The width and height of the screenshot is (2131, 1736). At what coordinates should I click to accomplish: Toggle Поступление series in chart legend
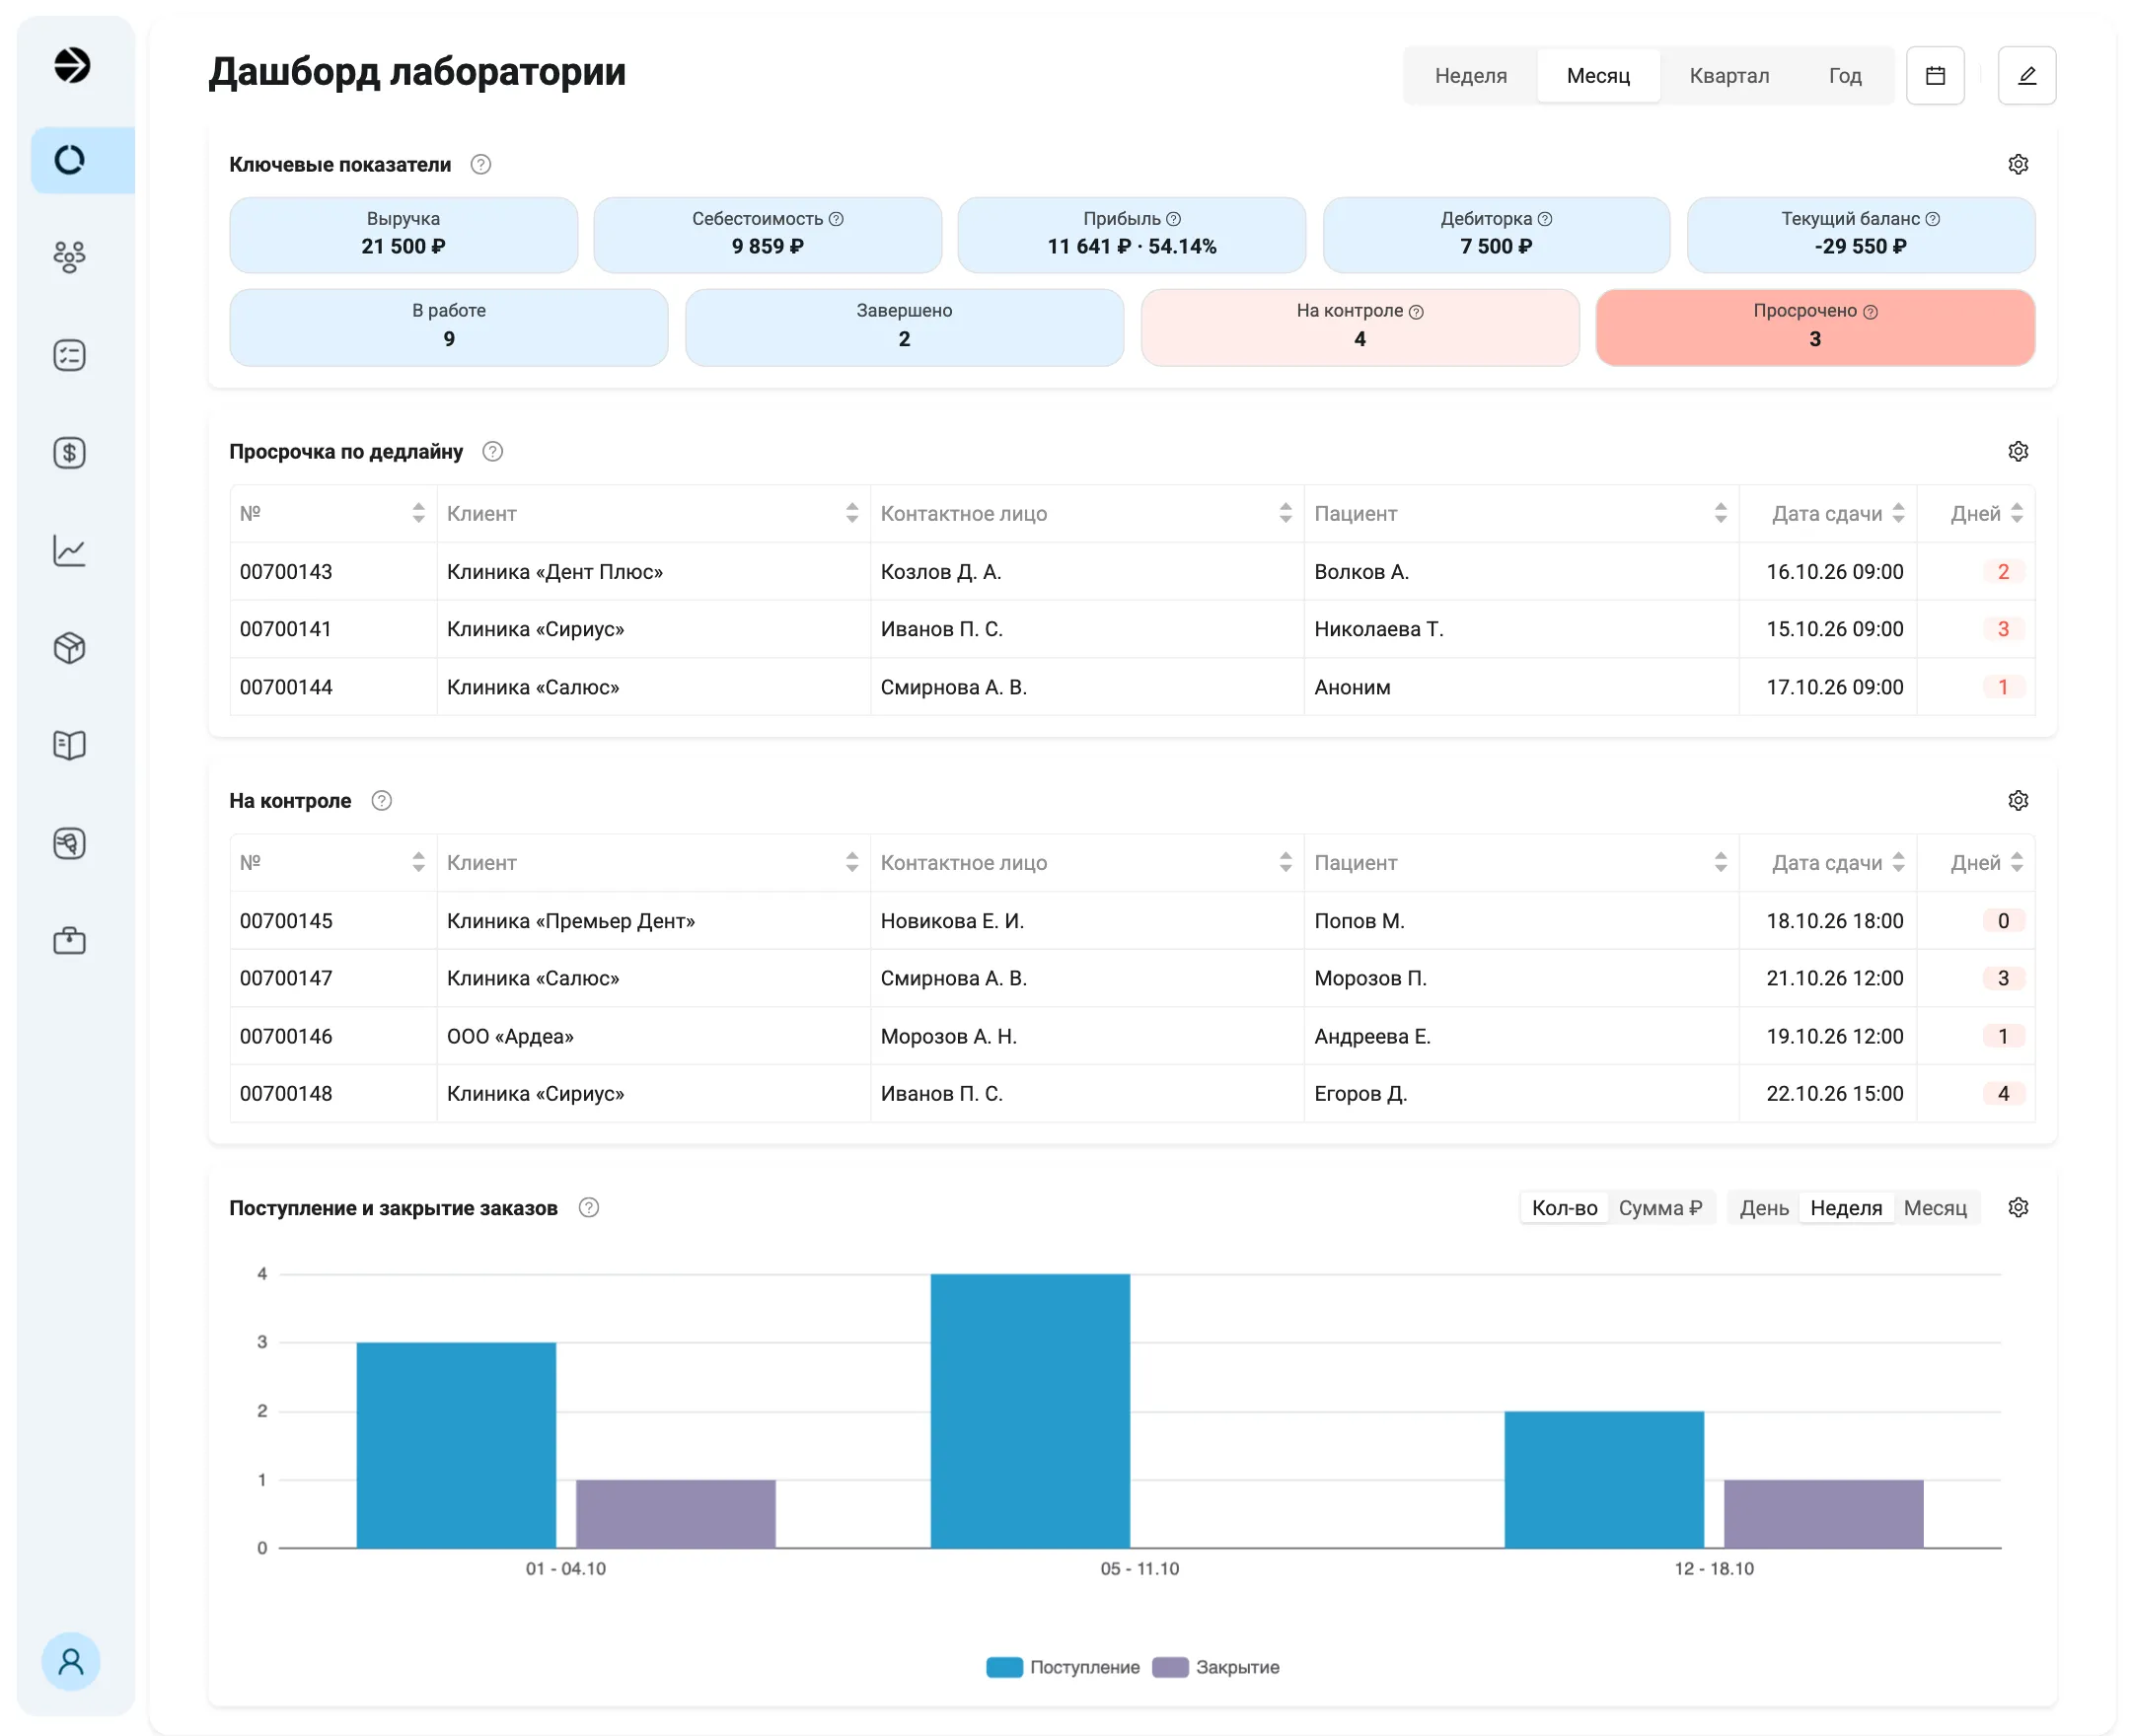[x=1063, y=1667]
